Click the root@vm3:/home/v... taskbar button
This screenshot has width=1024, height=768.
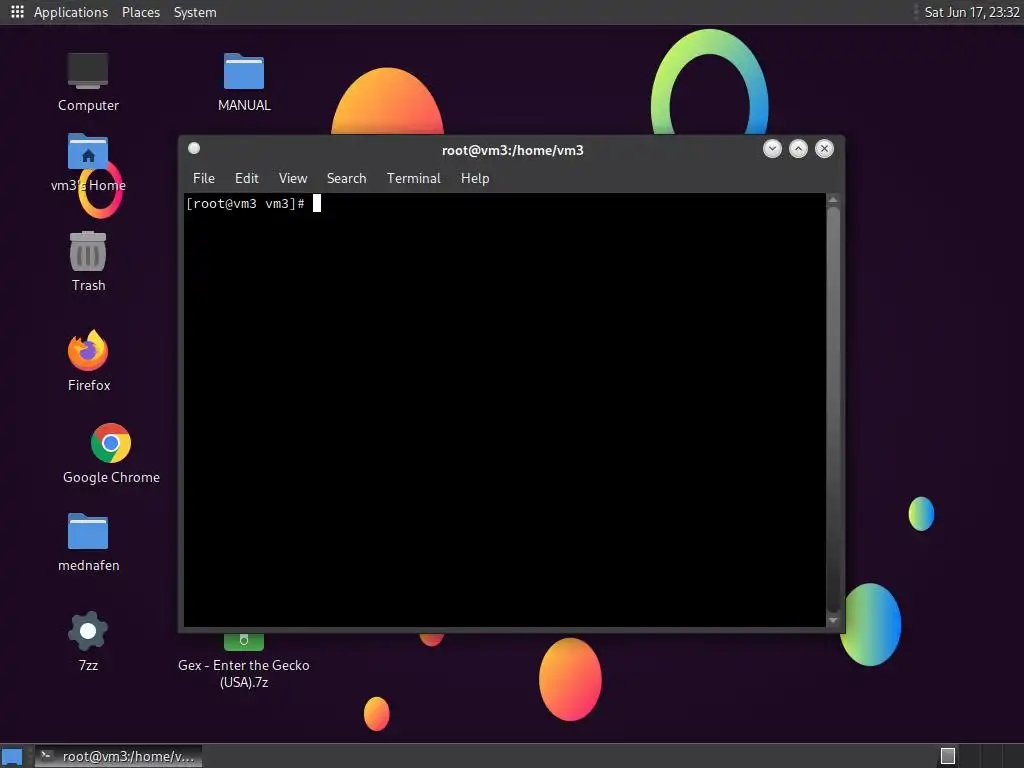pos(118,756)
